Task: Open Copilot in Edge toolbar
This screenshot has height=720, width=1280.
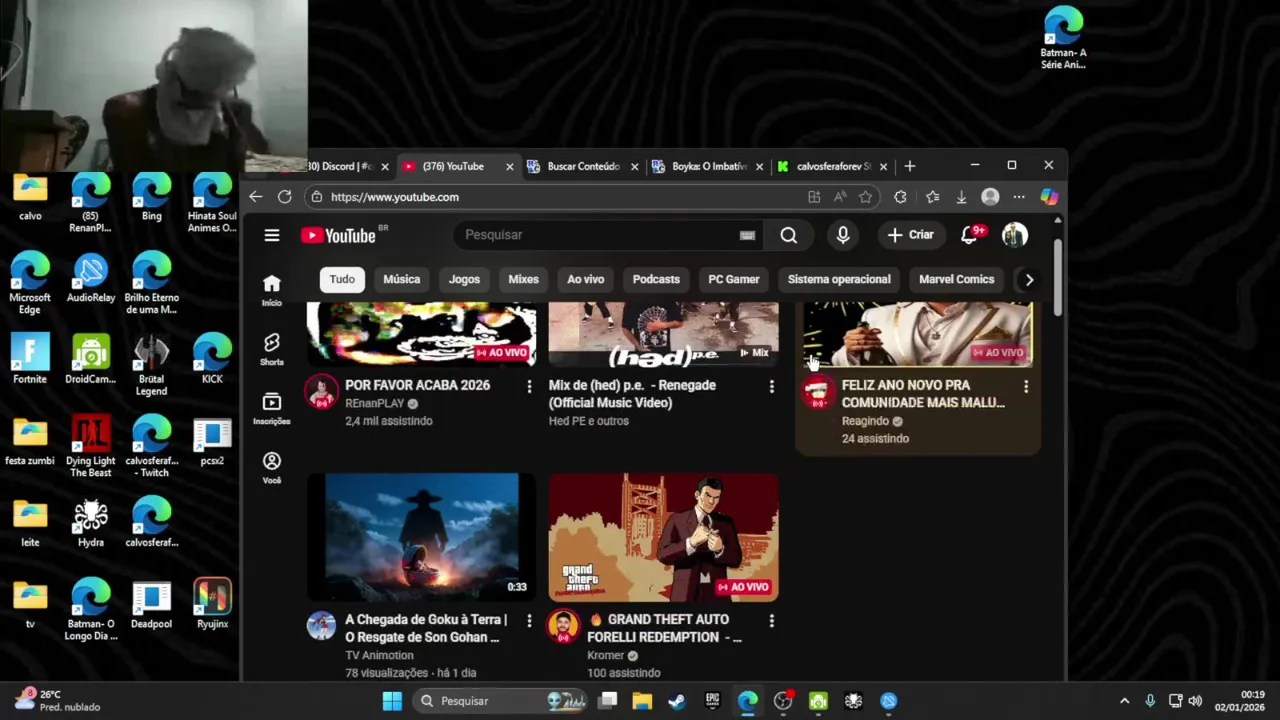Action: coord(1049,197)
